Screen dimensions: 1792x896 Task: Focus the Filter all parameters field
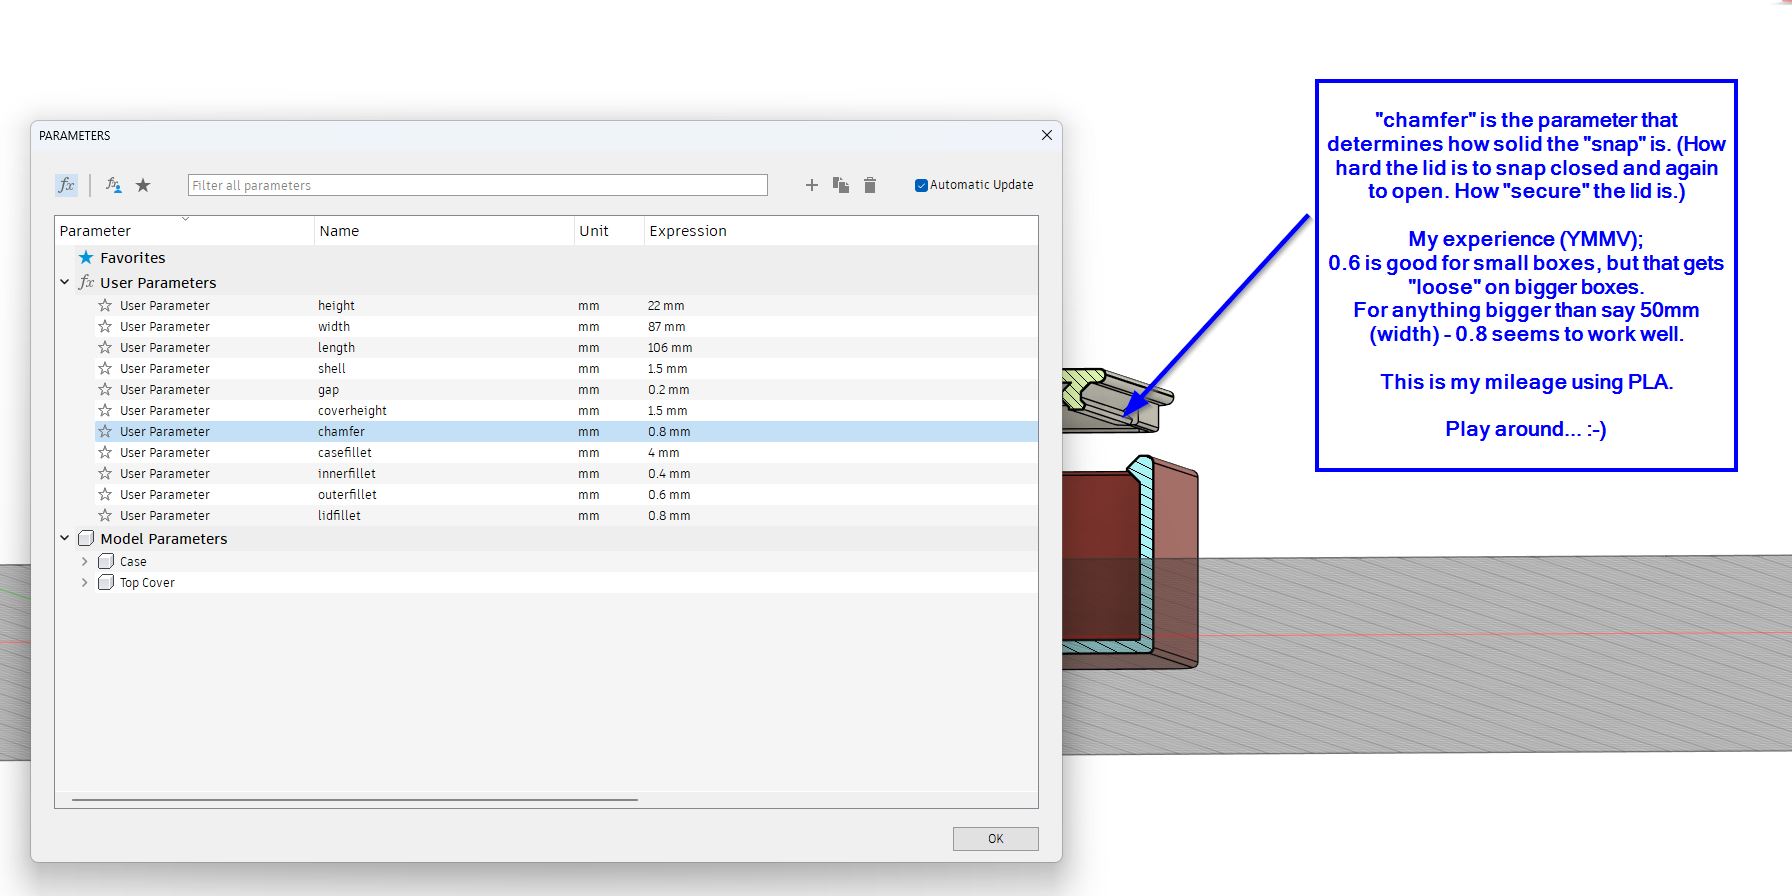tap(477, 185)
